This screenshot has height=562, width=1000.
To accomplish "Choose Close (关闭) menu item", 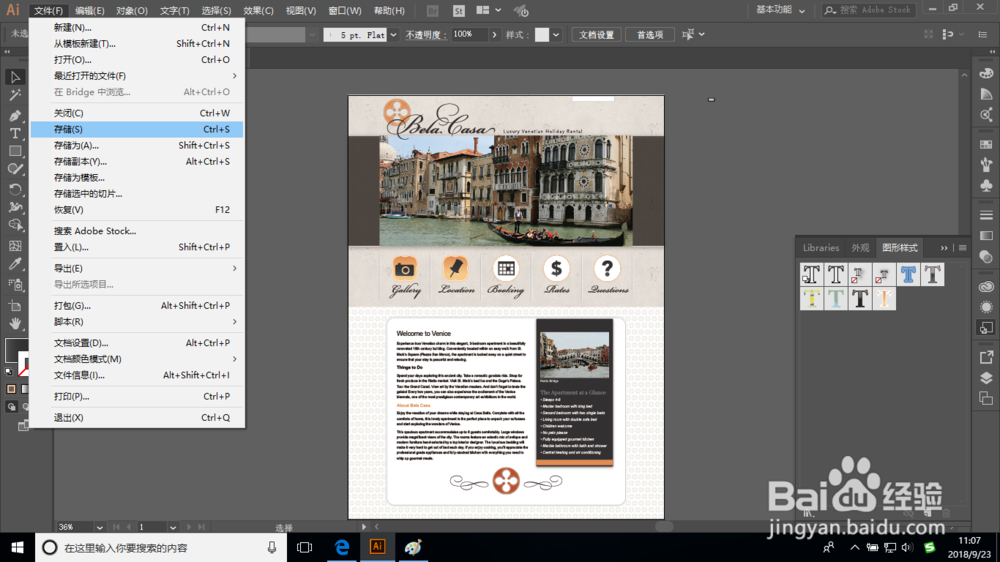I will click(x=137, y=113).
